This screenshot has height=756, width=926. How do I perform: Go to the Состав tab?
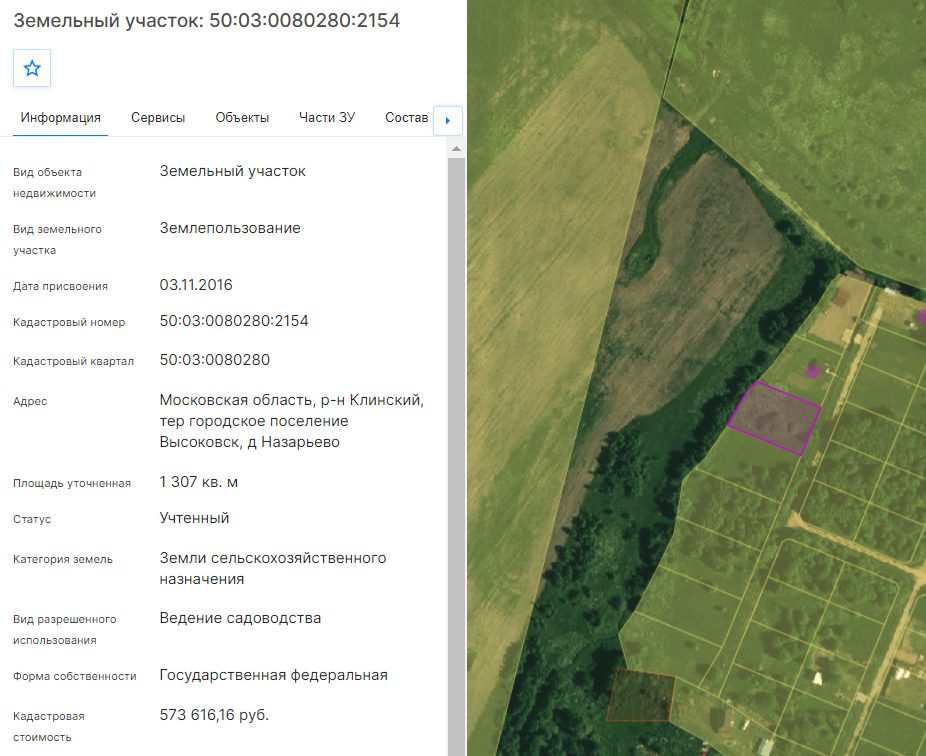point(406,118)
